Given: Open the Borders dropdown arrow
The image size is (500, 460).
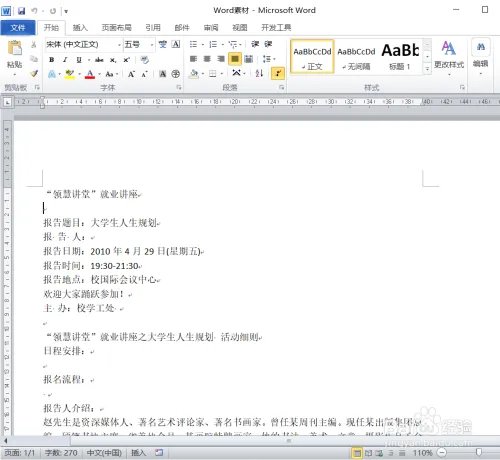Looking at the screenshot, I should click(x=221, y=74).
